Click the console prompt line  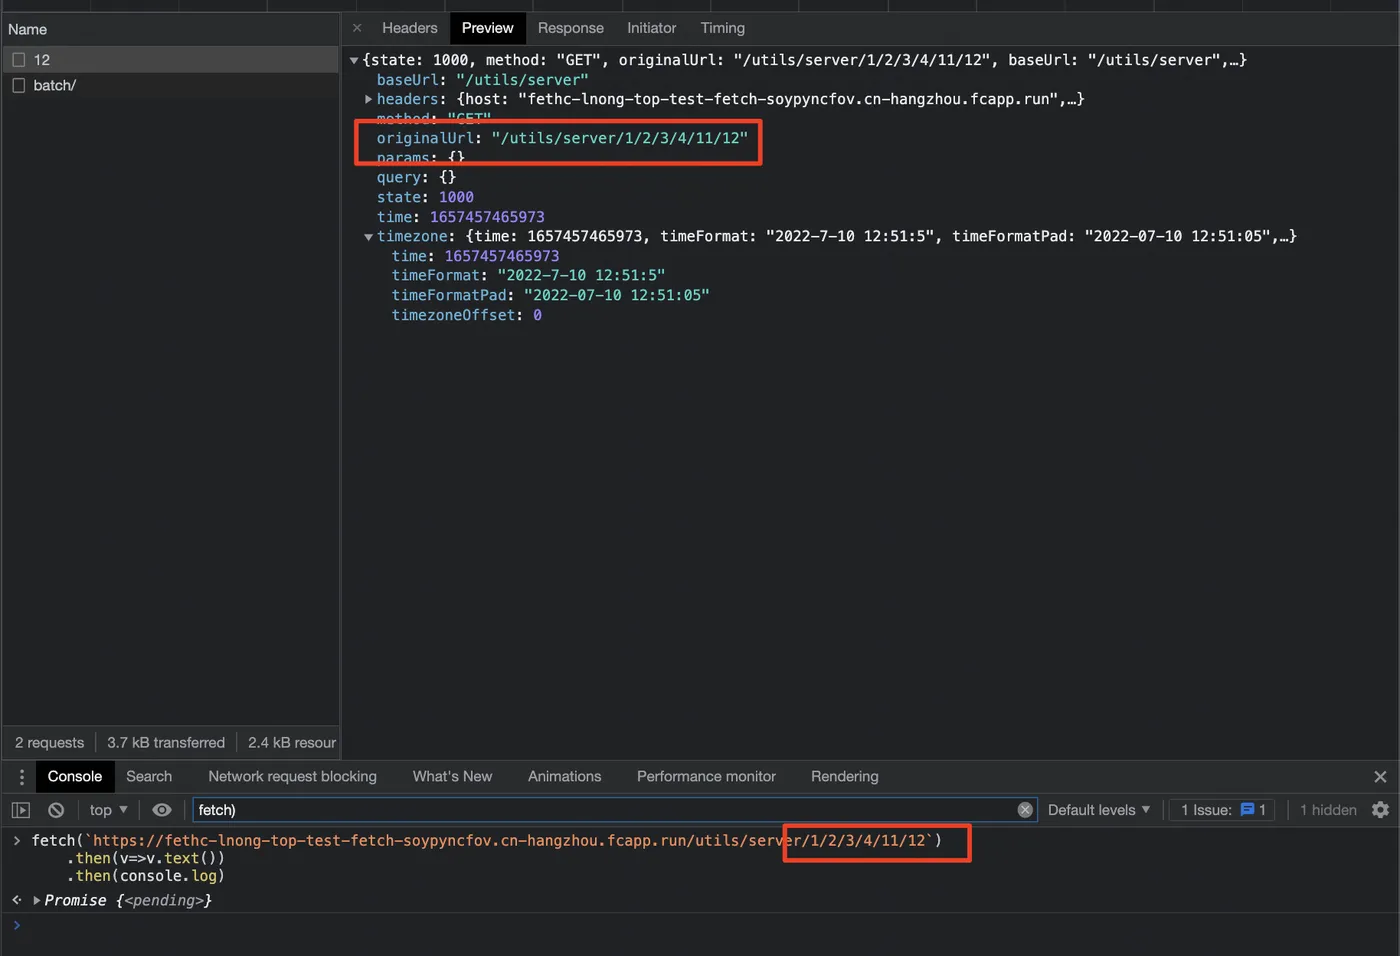click(700, 926)
